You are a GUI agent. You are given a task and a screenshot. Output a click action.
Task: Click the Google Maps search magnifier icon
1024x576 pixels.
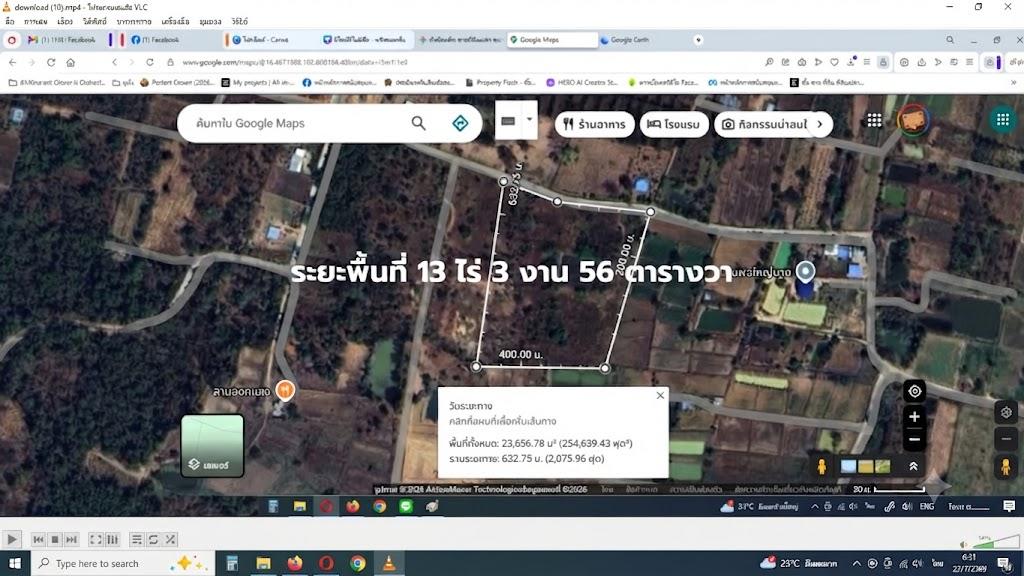click(x=419, y=123)
